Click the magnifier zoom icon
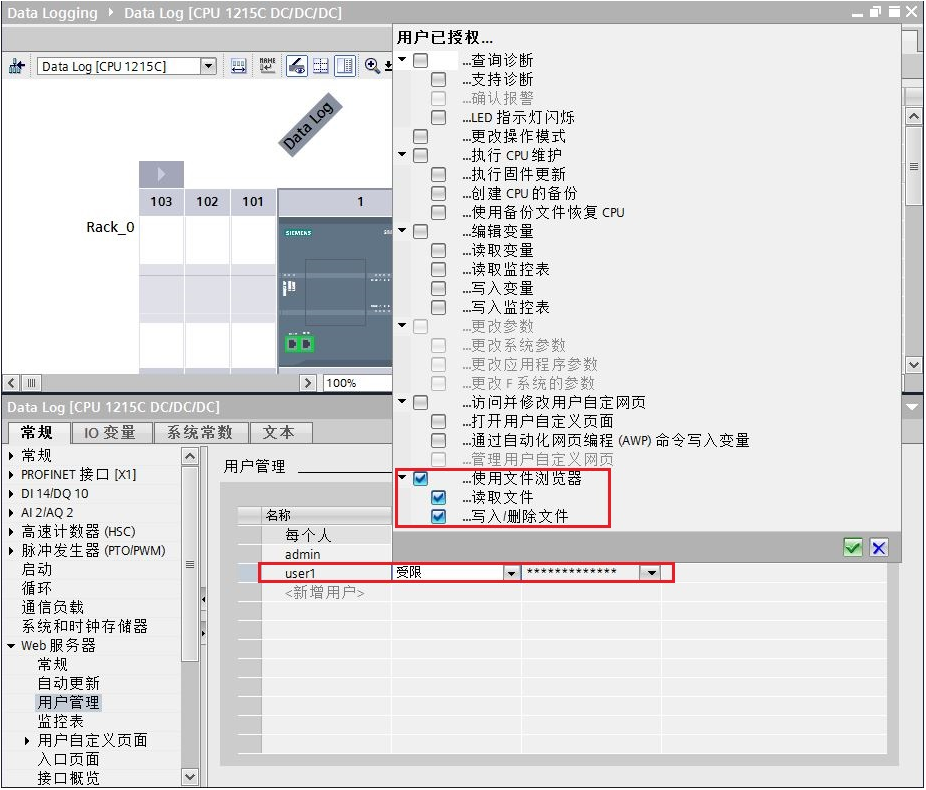The height and width of the screenshot is (790, 926). coord(372,66)
